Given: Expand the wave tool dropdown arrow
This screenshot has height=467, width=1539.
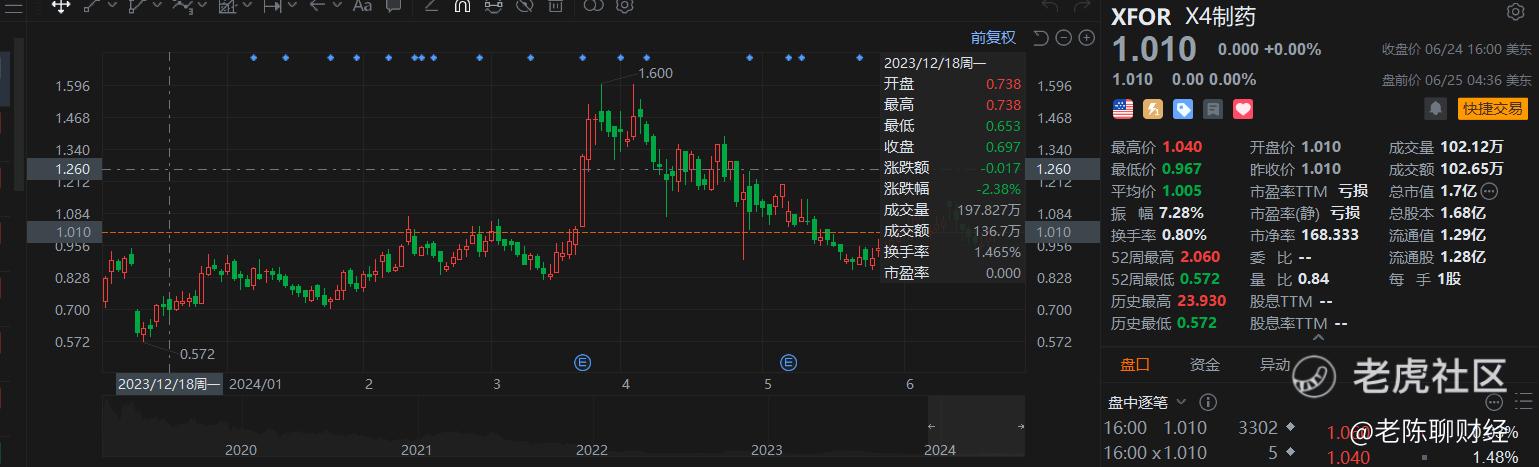Looking at the screenshot, I should click(x=202, y=5).
